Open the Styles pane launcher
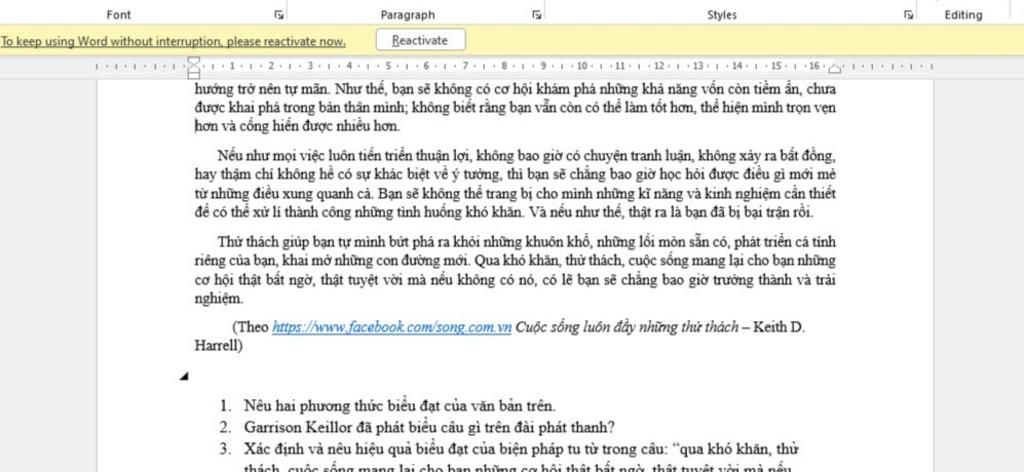The image size is (1024, 472). 908,14
